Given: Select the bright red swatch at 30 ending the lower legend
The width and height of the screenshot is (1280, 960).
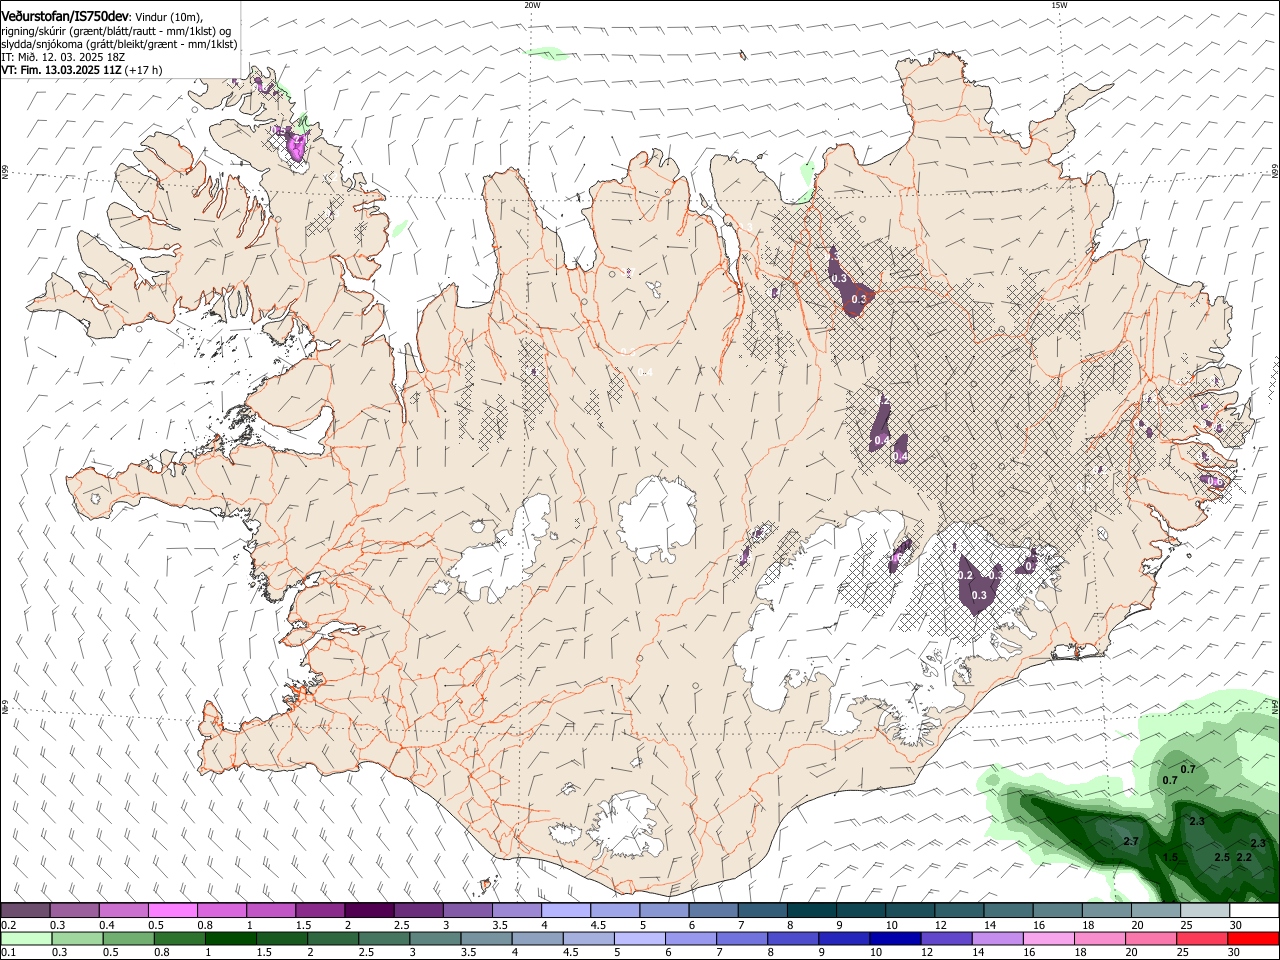Looking at the screenshot, I should click(1254, 939).
